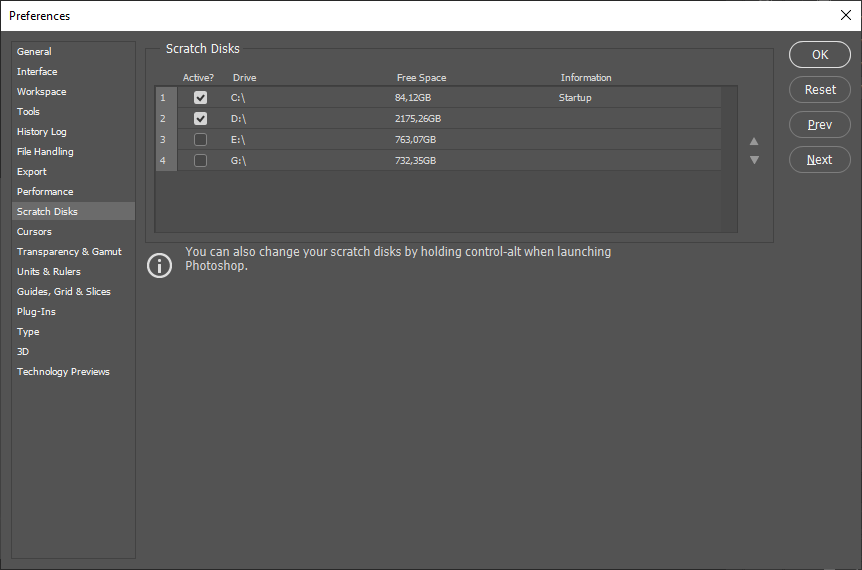862x570 pixels.
Task: Open the General preferences section
Action: pos(73,52)
